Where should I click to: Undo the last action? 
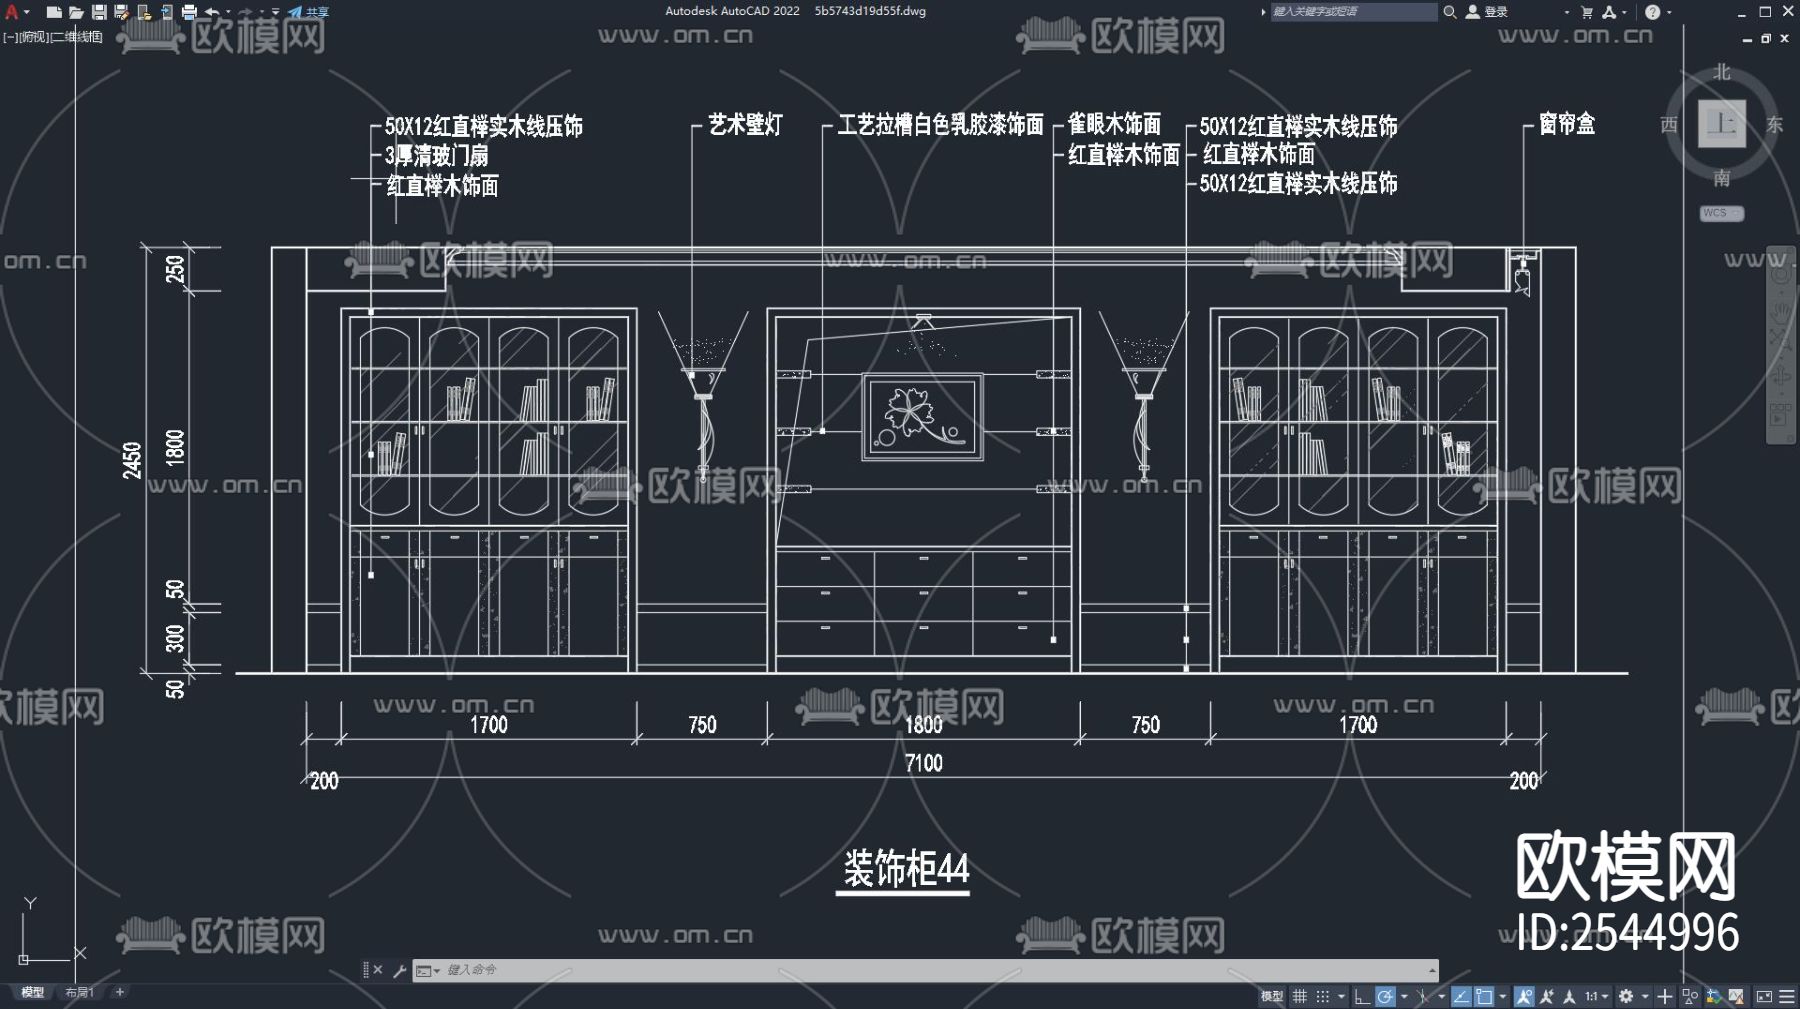click(212, 12)
